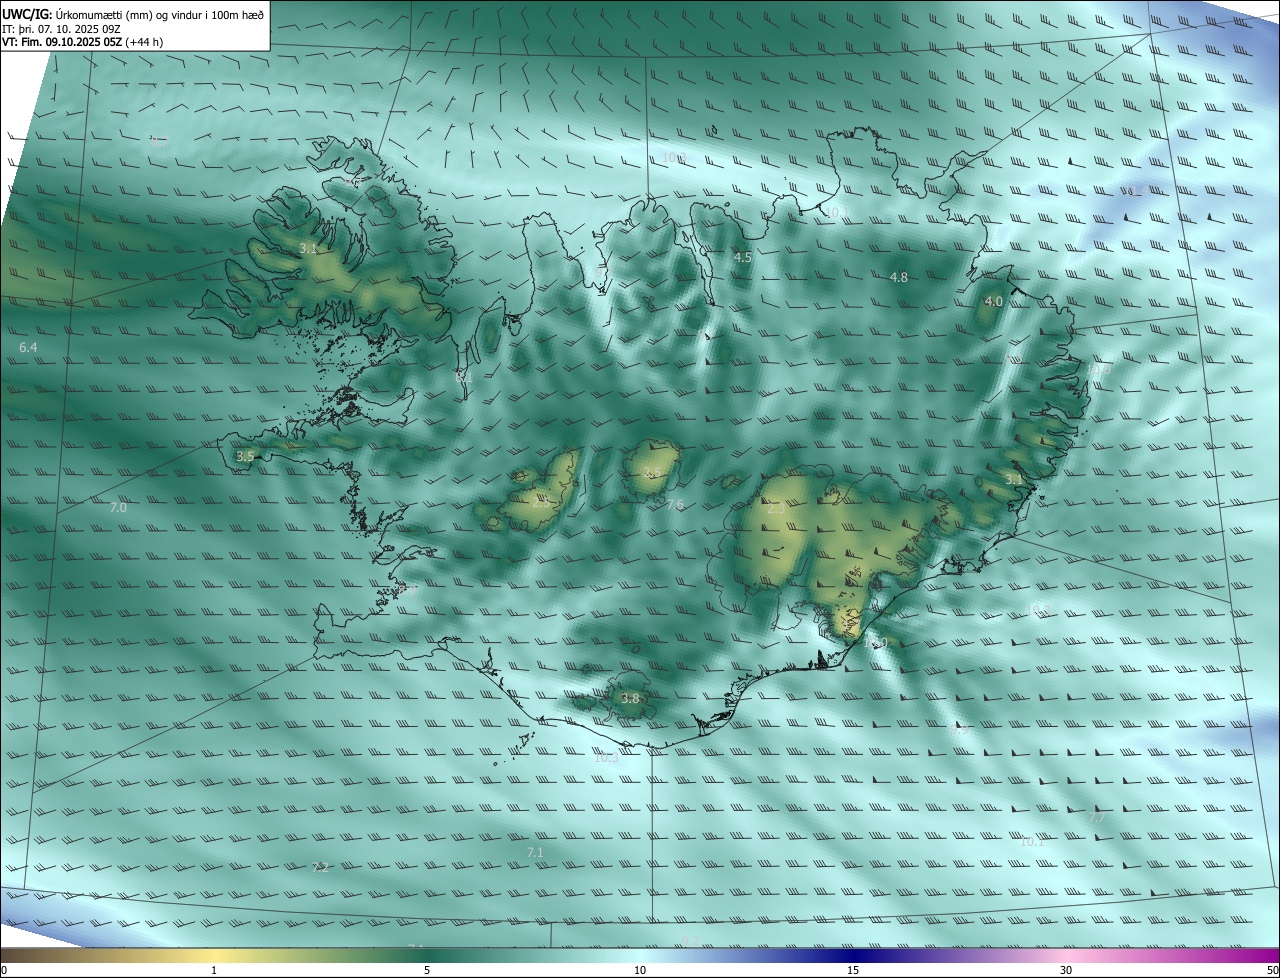Click the colorbar tick label 5
The height and width of the screenshot is (978, 1280).
click(x=427, y=970)
